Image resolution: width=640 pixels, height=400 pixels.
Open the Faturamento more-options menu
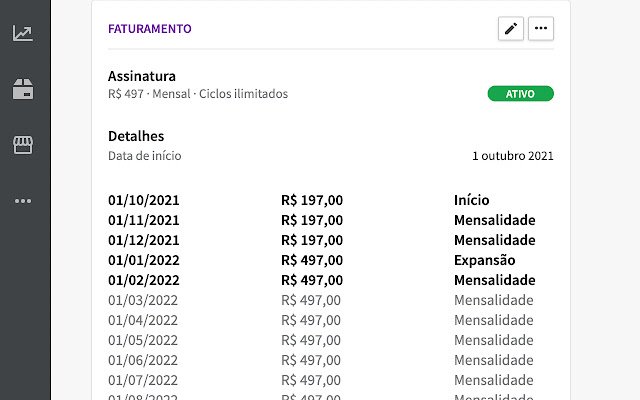541,29
